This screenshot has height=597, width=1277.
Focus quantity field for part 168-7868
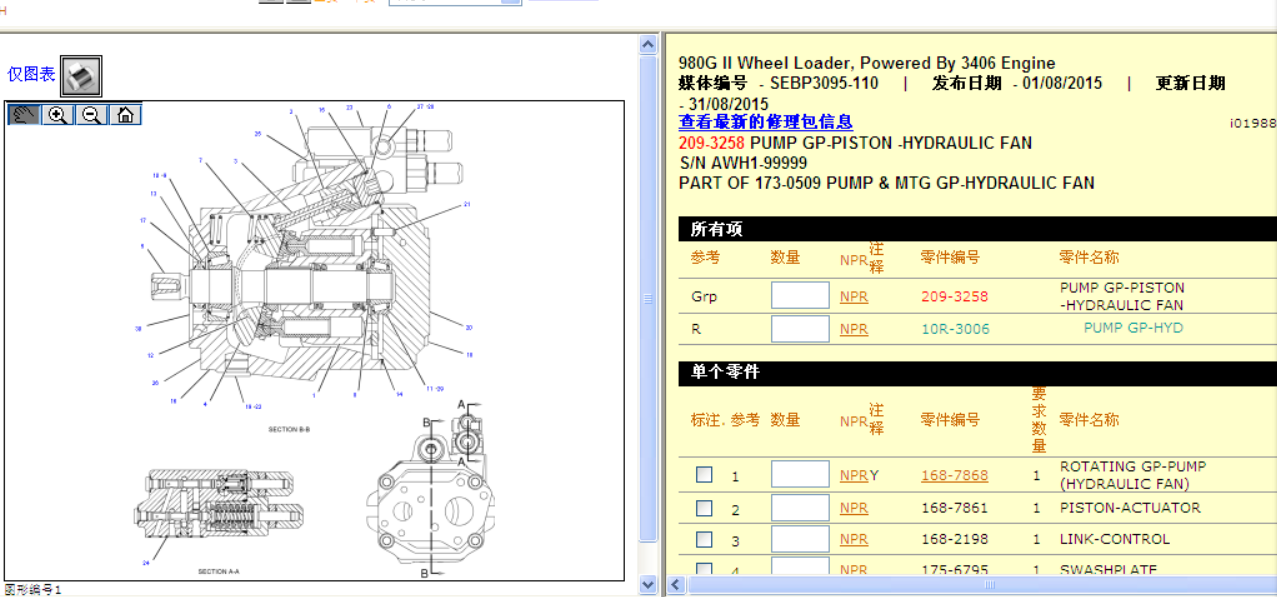[x=800, y=475]
